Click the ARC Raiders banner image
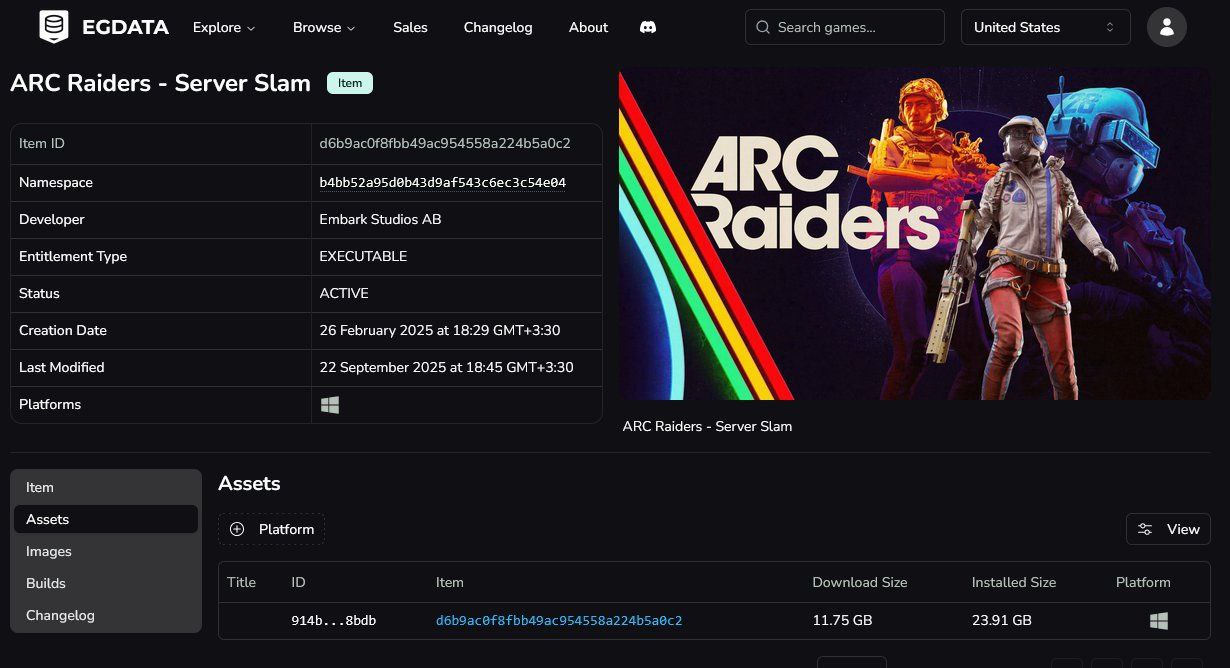 coord(915,234)
